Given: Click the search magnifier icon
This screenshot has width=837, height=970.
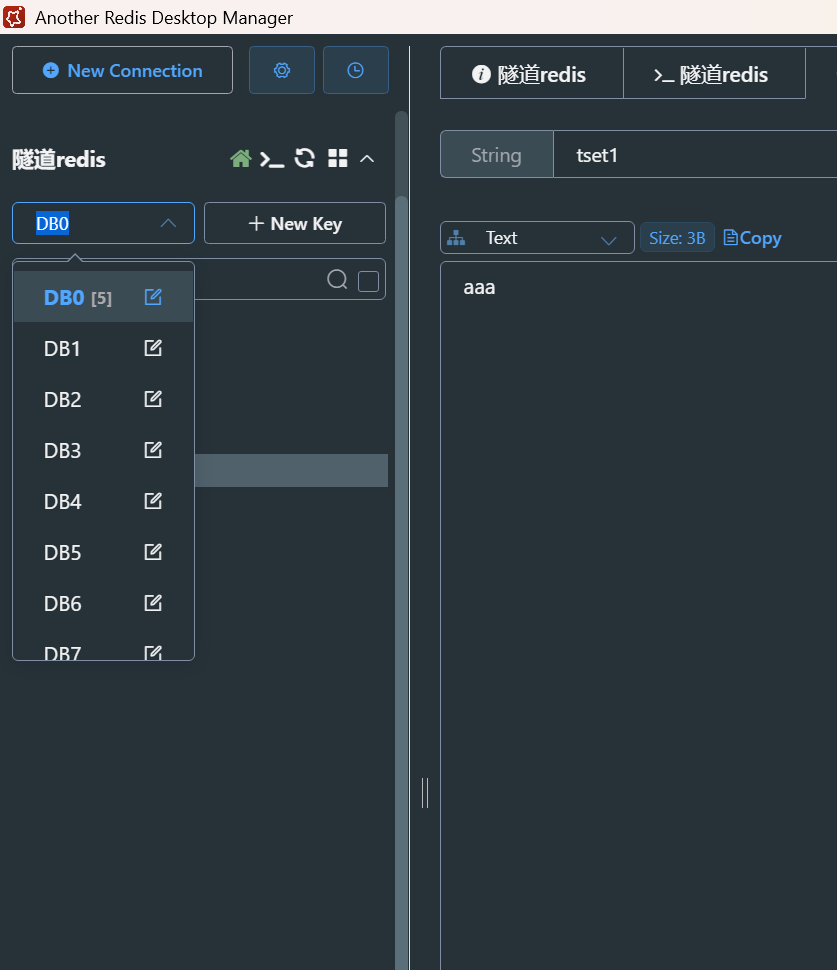Looking at the screenshot, I should coord(337,280).
